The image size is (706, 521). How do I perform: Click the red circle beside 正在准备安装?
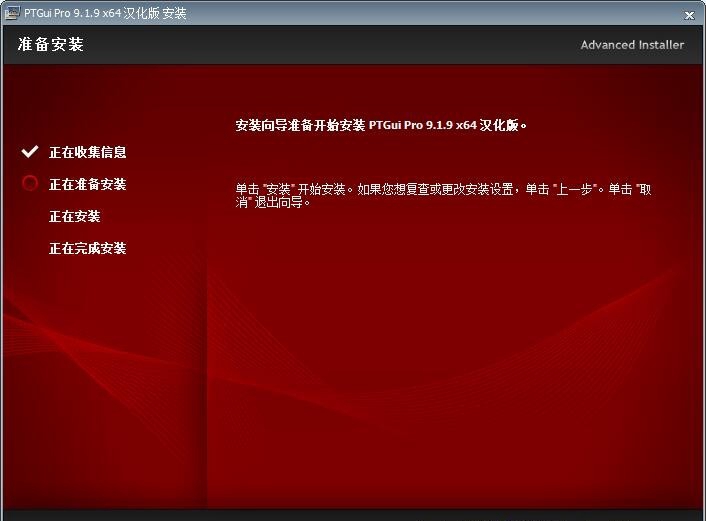(x=30, y=183)
